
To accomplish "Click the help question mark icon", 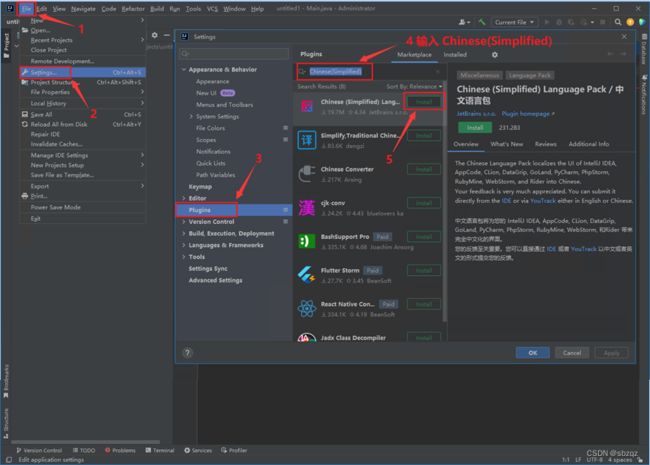I will [x=187, y=353].
